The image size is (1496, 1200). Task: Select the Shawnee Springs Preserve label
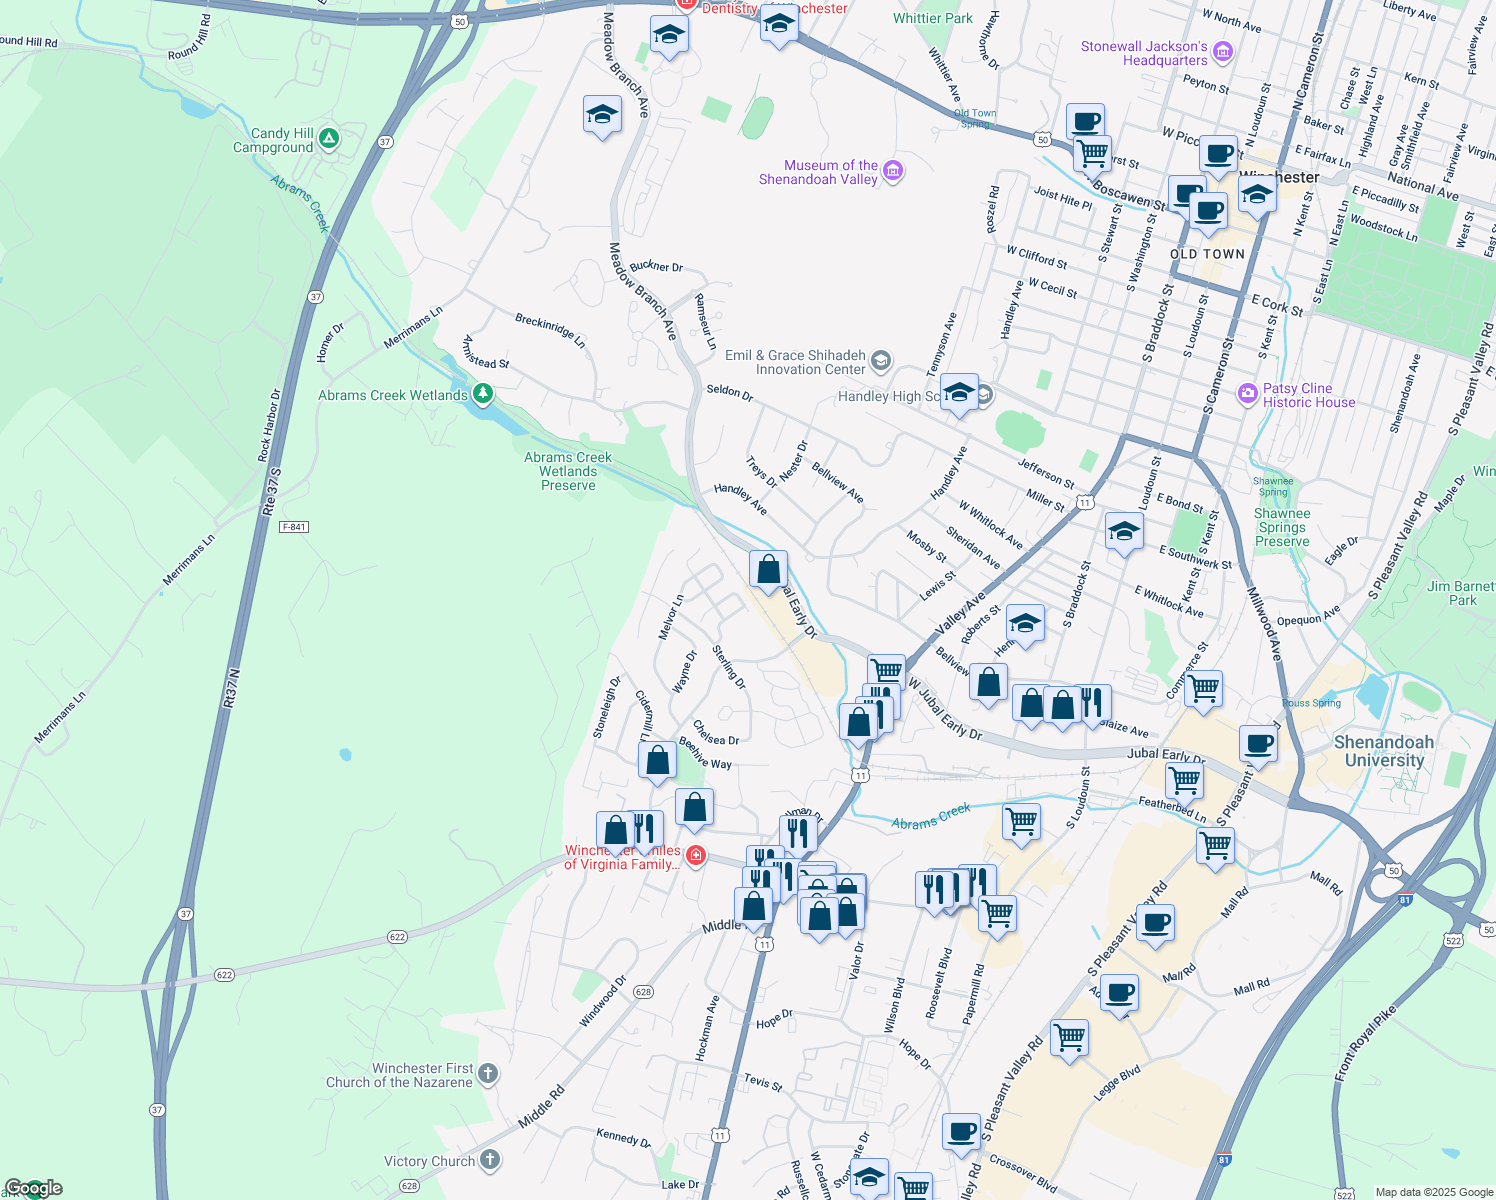pos(1282,527)
